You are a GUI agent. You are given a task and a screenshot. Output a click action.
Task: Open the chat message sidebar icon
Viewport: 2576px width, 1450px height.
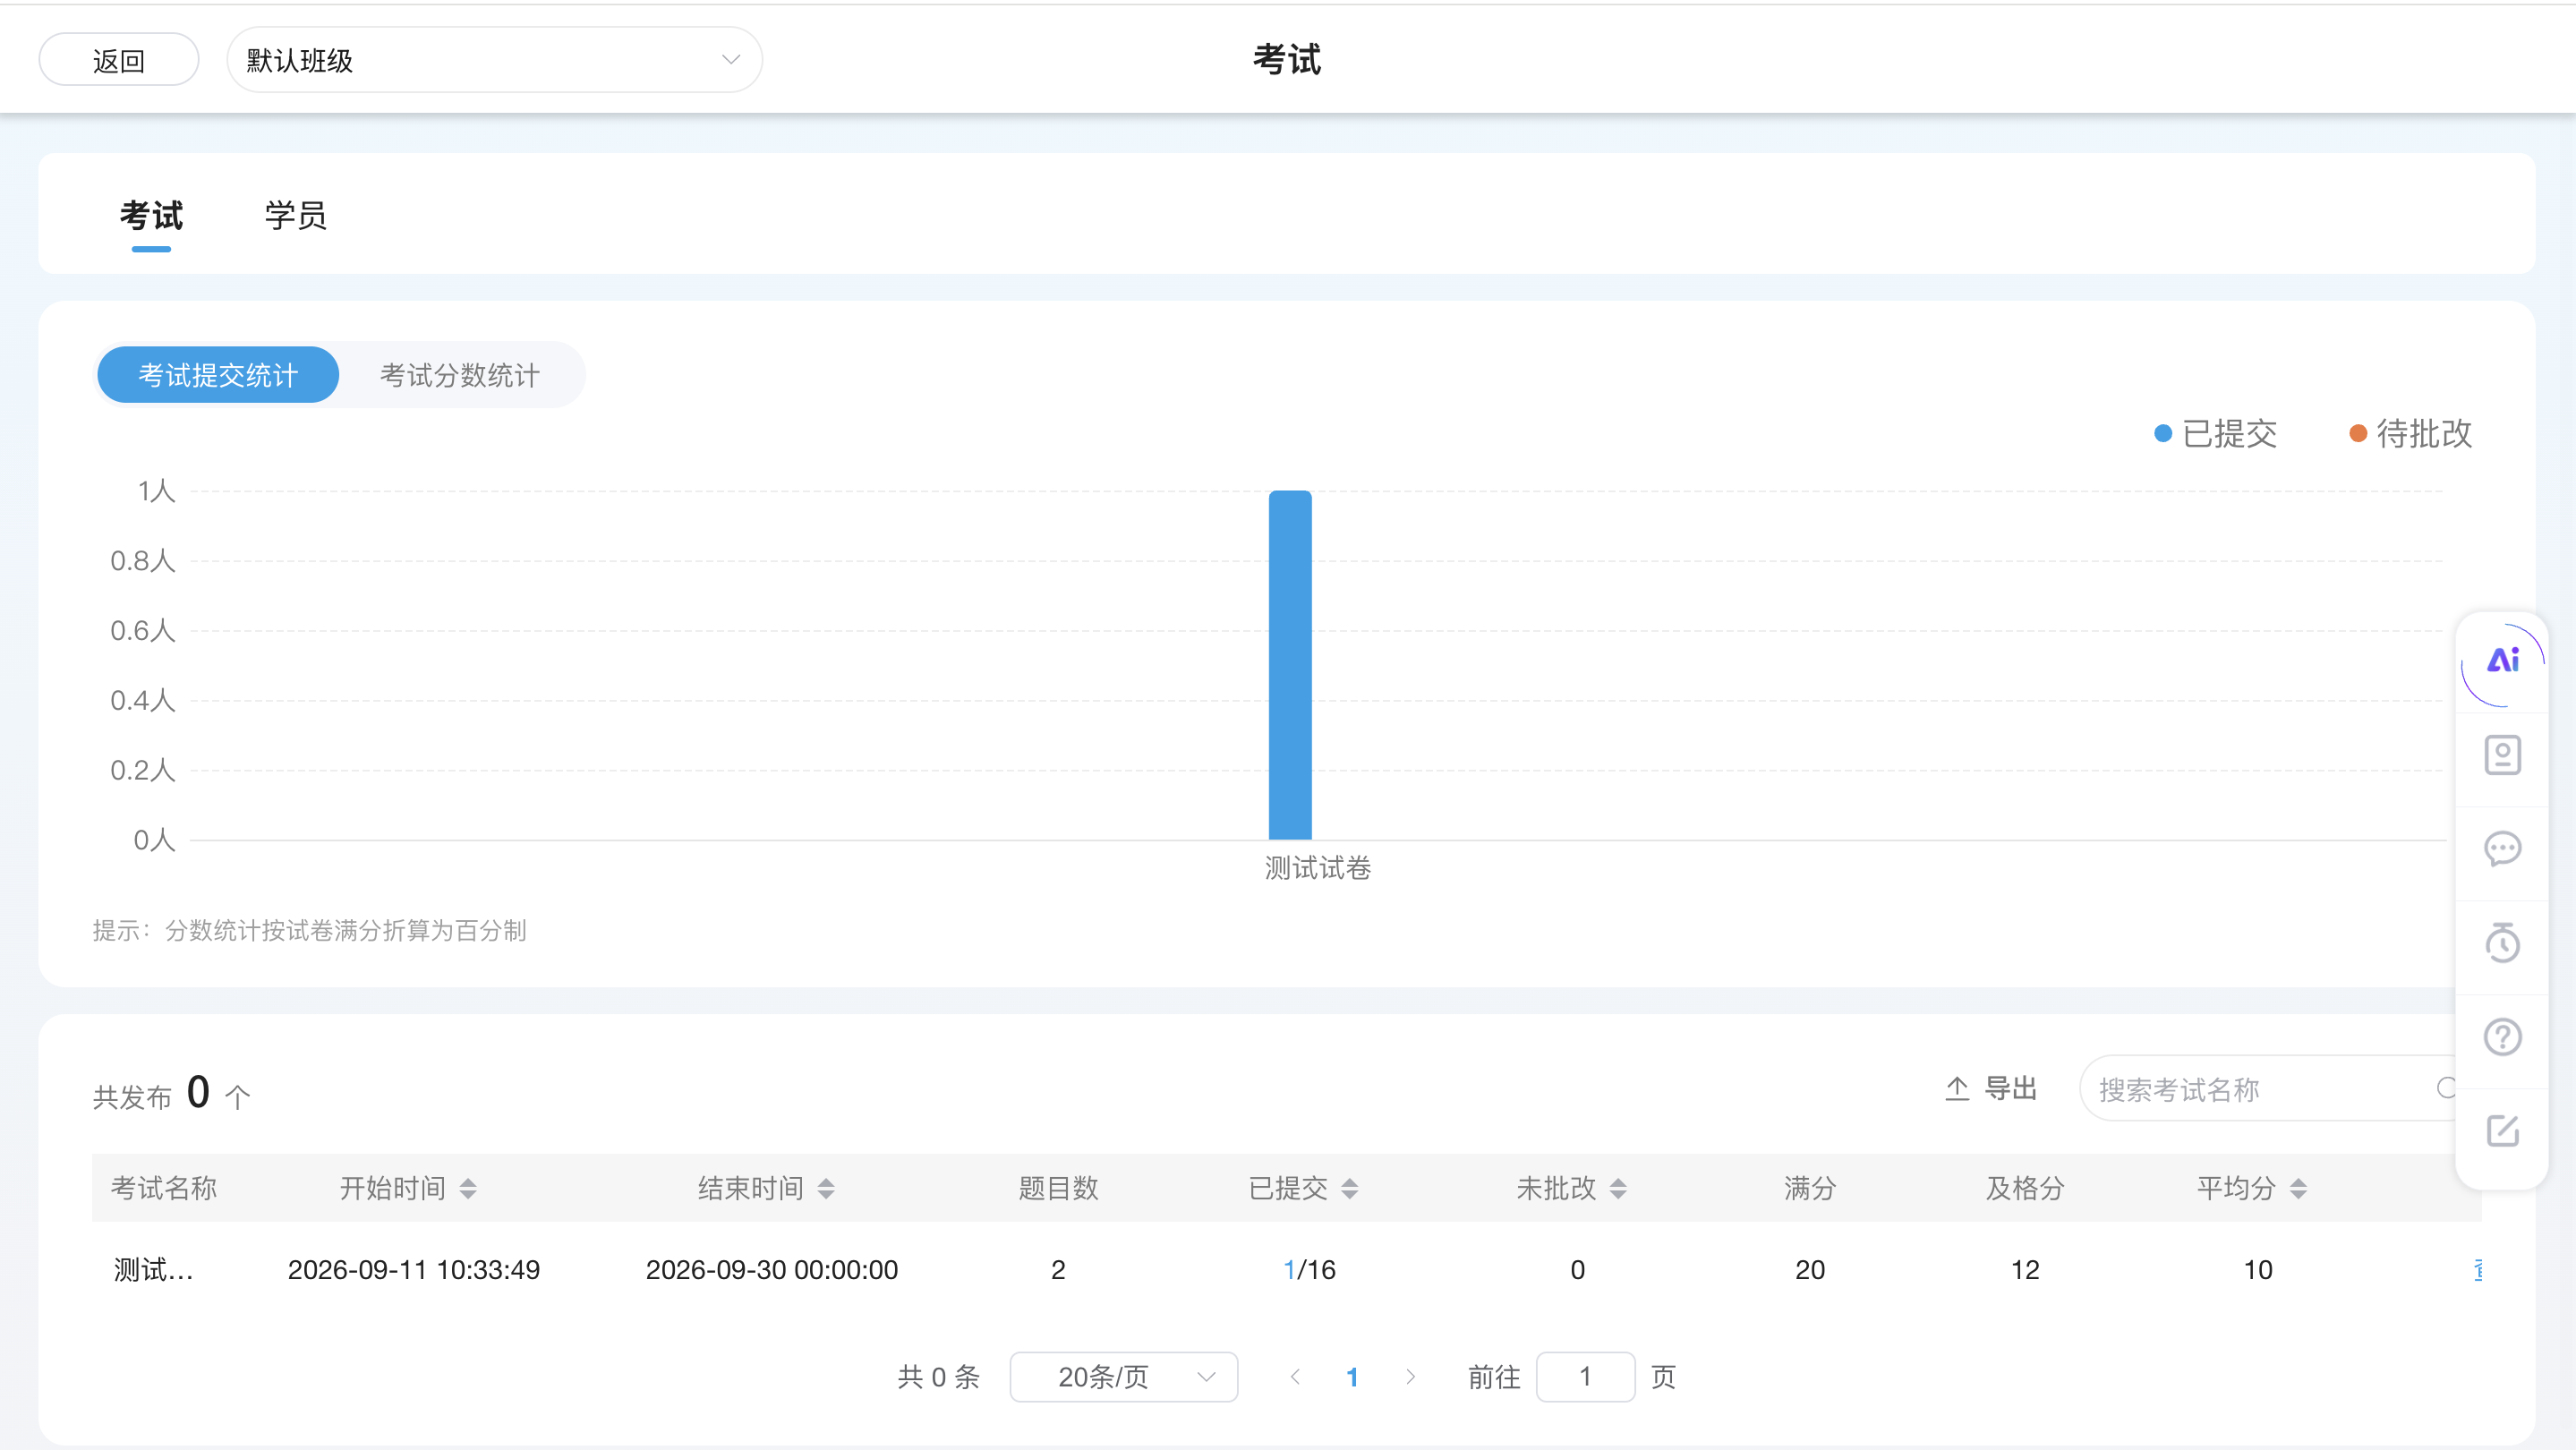click(x=2502, y=849)
